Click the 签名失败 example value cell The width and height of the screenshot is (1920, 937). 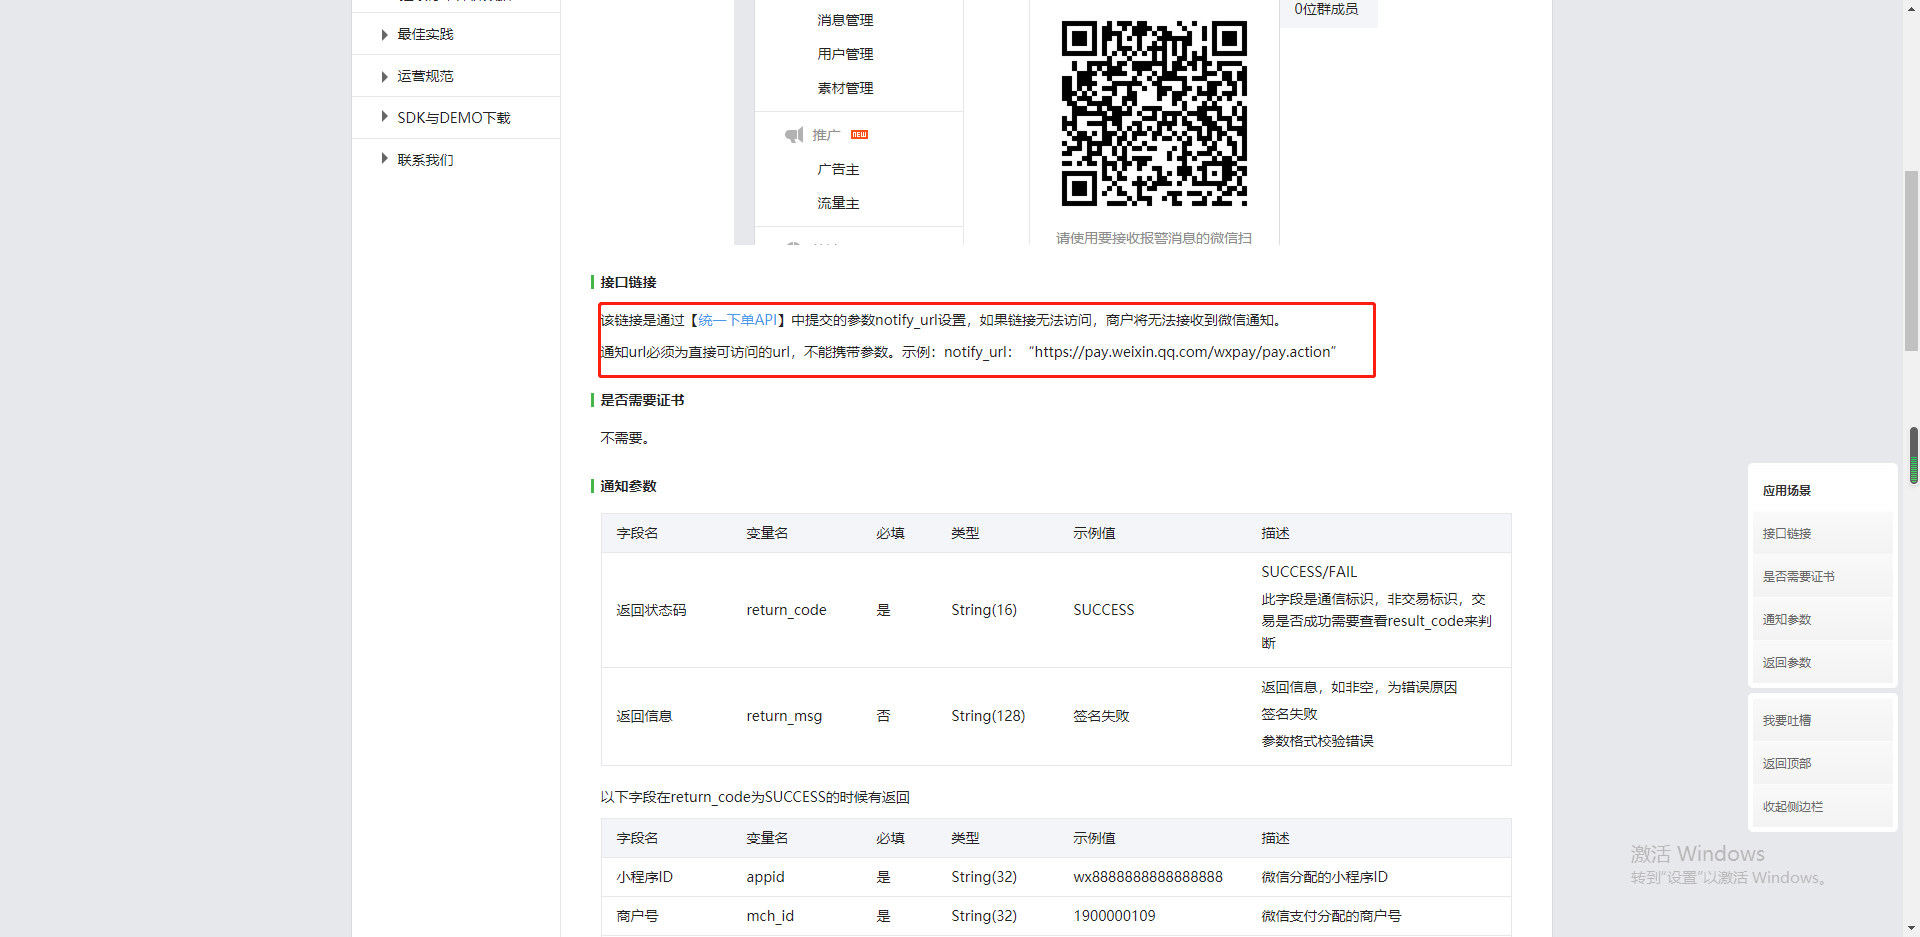1101,716
